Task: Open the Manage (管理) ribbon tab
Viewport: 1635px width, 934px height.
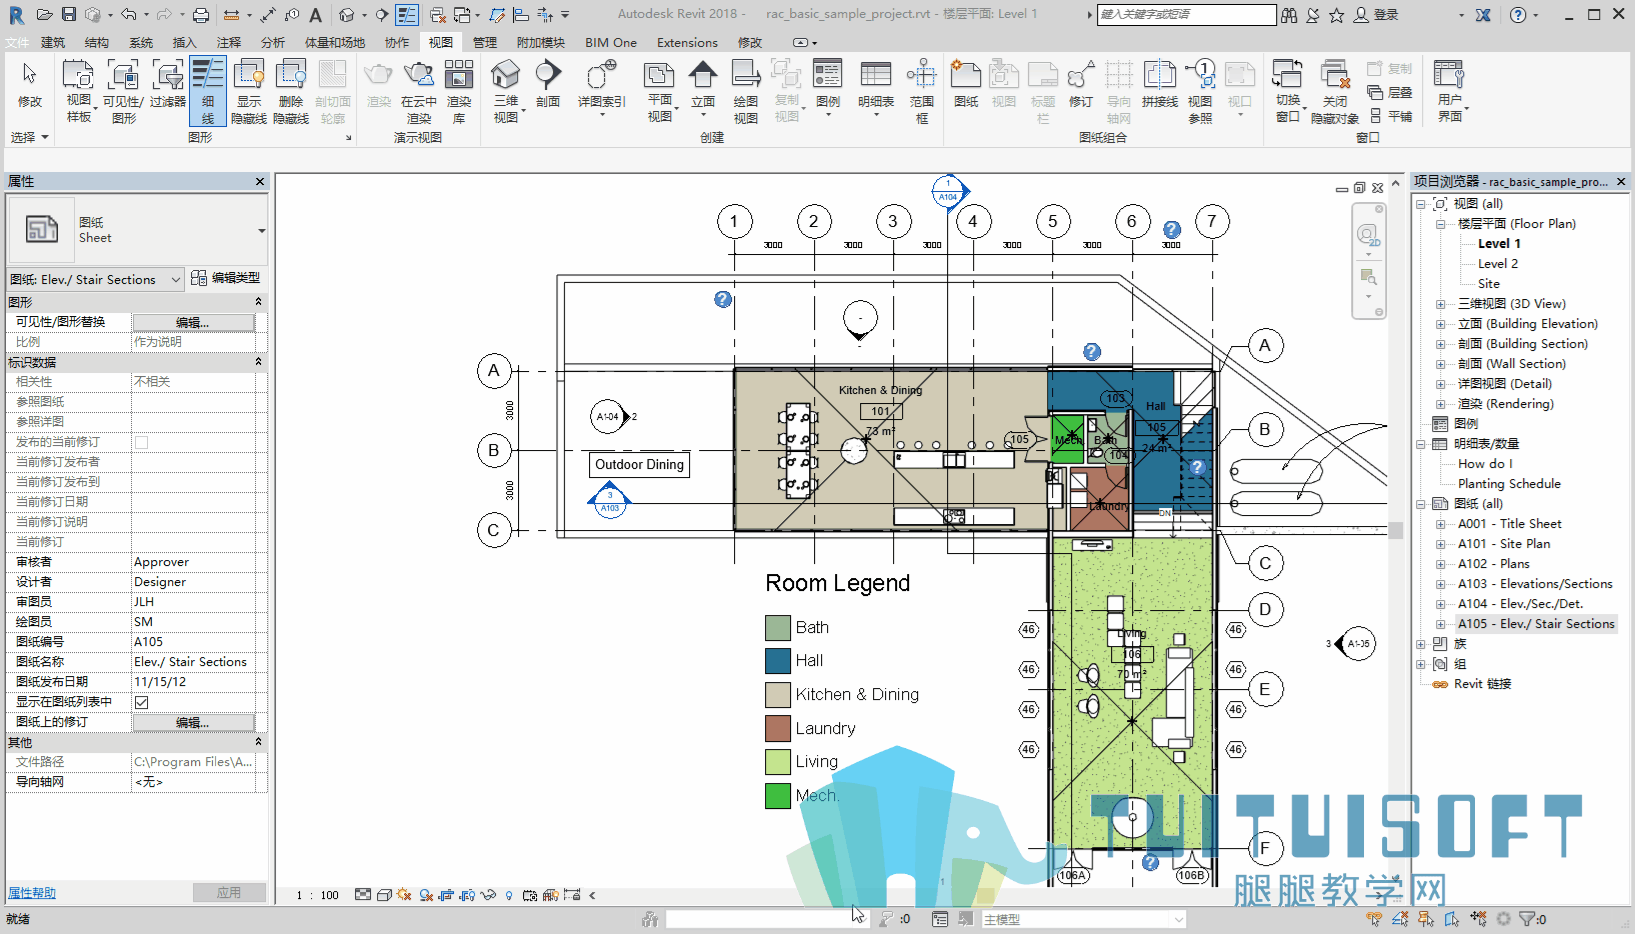Action: coord(485,42)
